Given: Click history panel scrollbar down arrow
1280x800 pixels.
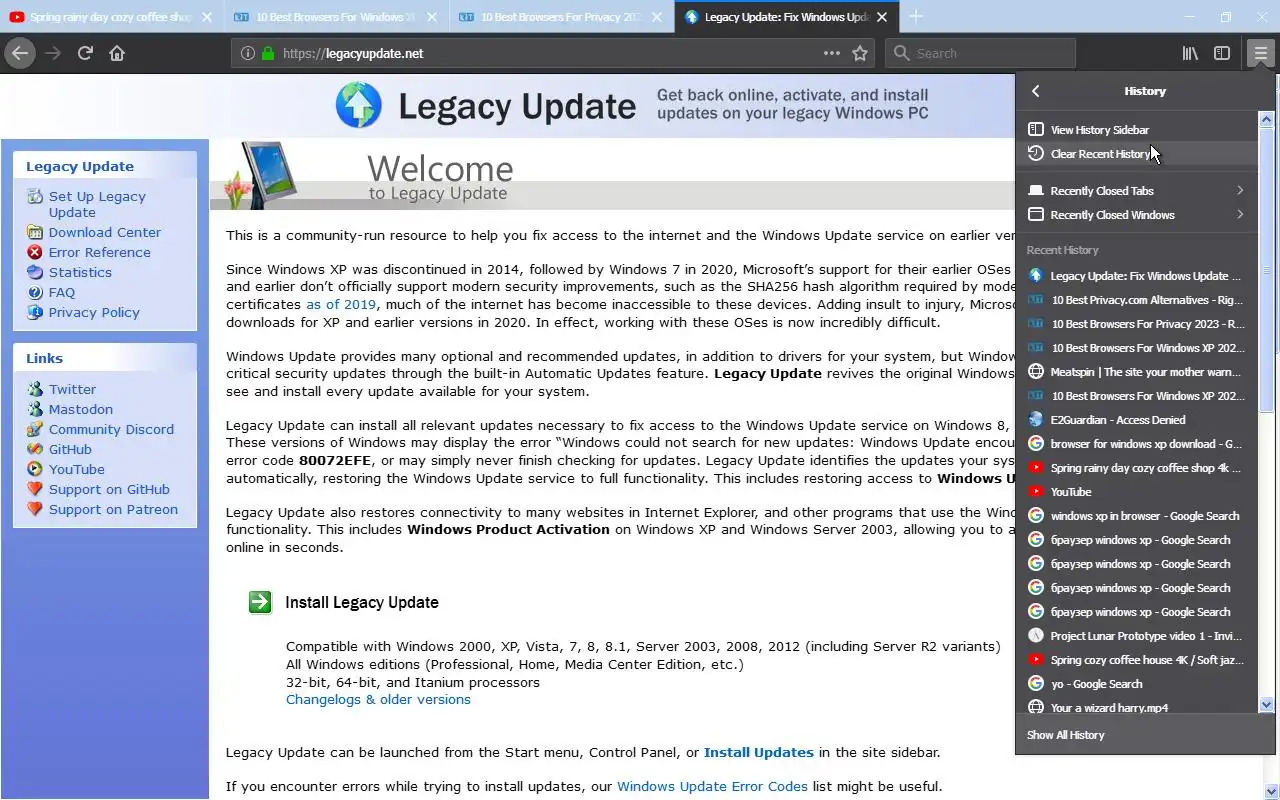Looking at the screenshot, I should [x=1266, y=705].
